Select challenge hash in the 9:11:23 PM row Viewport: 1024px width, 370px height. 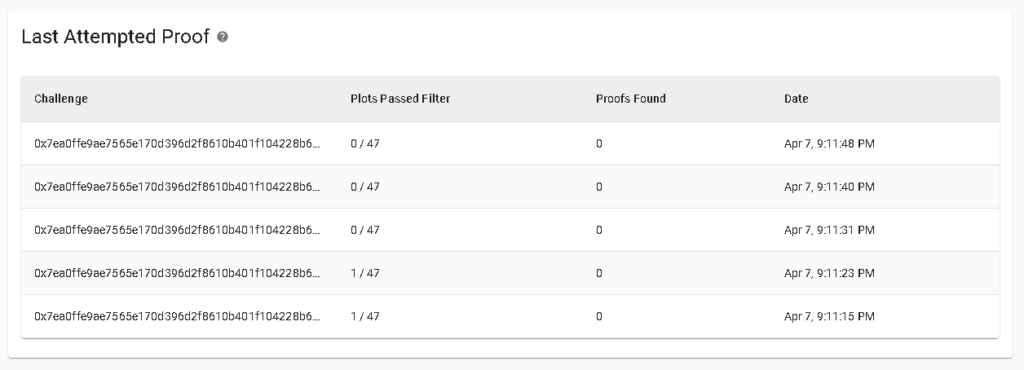tap(178, 273)
